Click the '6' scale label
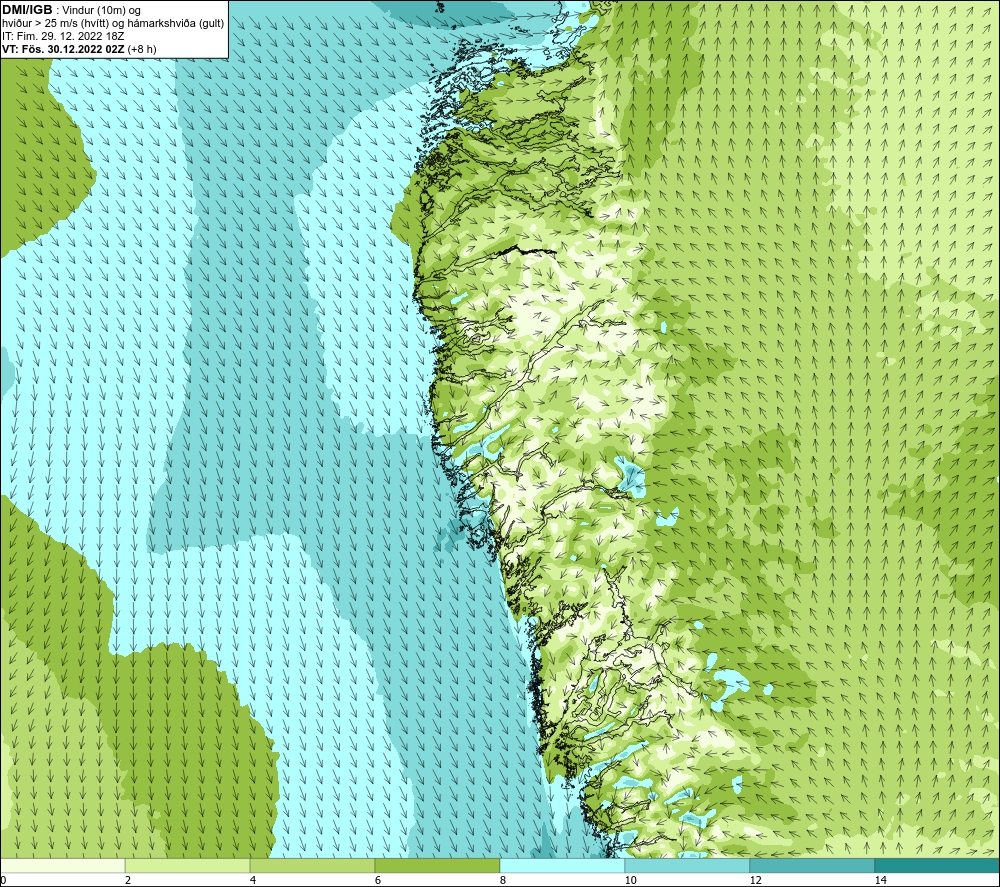The height and width of the screenshot is (887, 1000). tap(378, 881)
